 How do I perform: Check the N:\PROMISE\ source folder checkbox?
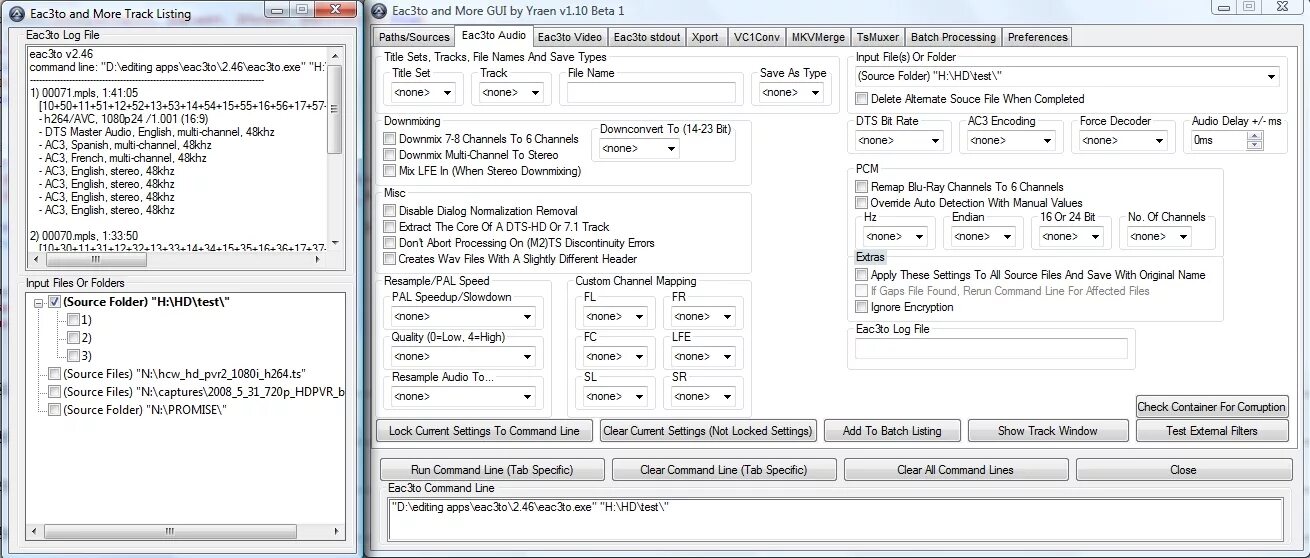tap(54, 410)
